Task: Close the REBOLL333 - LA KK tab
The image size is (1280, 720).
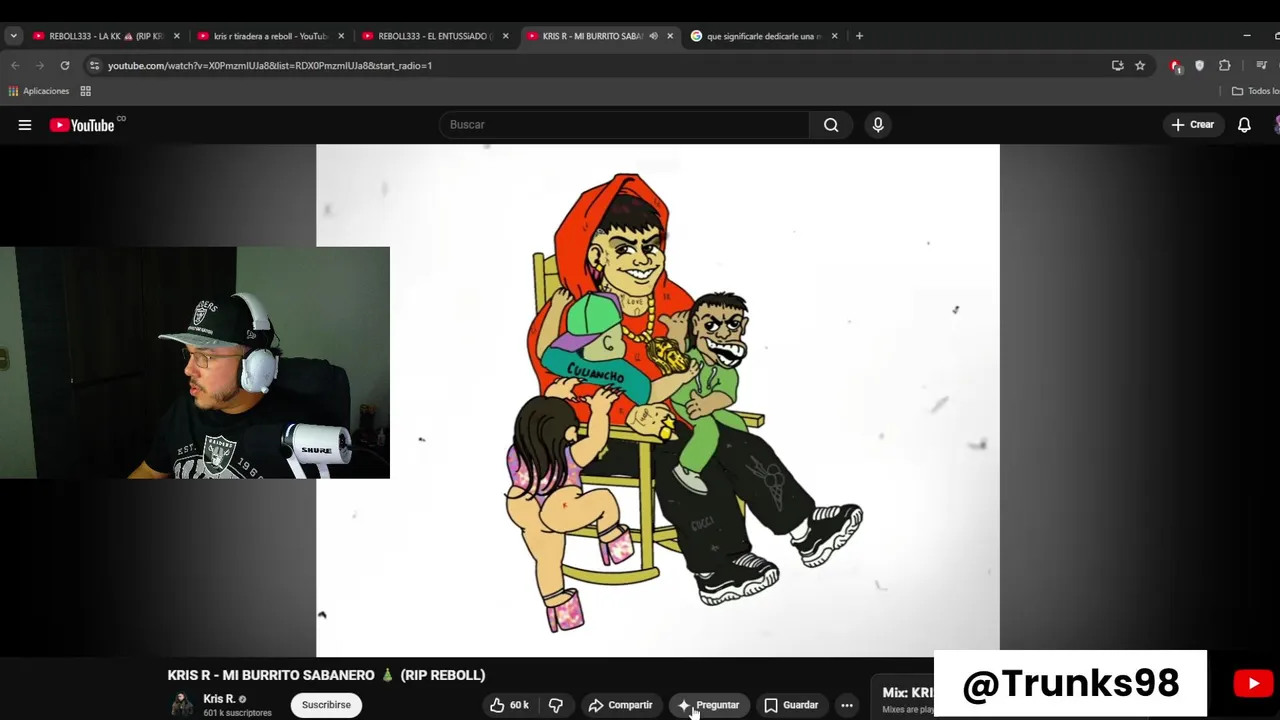Action: tap(177, 36)
